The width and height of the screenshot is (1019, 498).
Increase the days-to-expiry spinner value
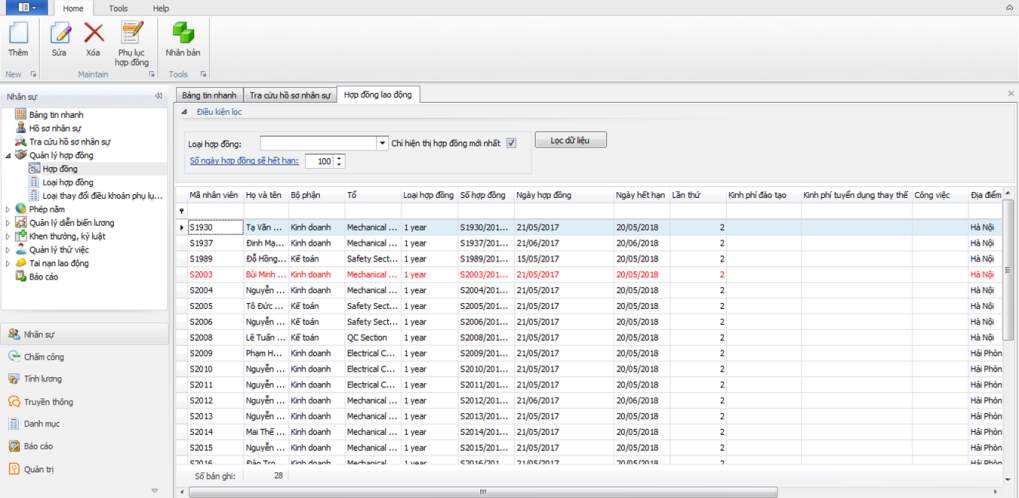[x=339, y=158]
